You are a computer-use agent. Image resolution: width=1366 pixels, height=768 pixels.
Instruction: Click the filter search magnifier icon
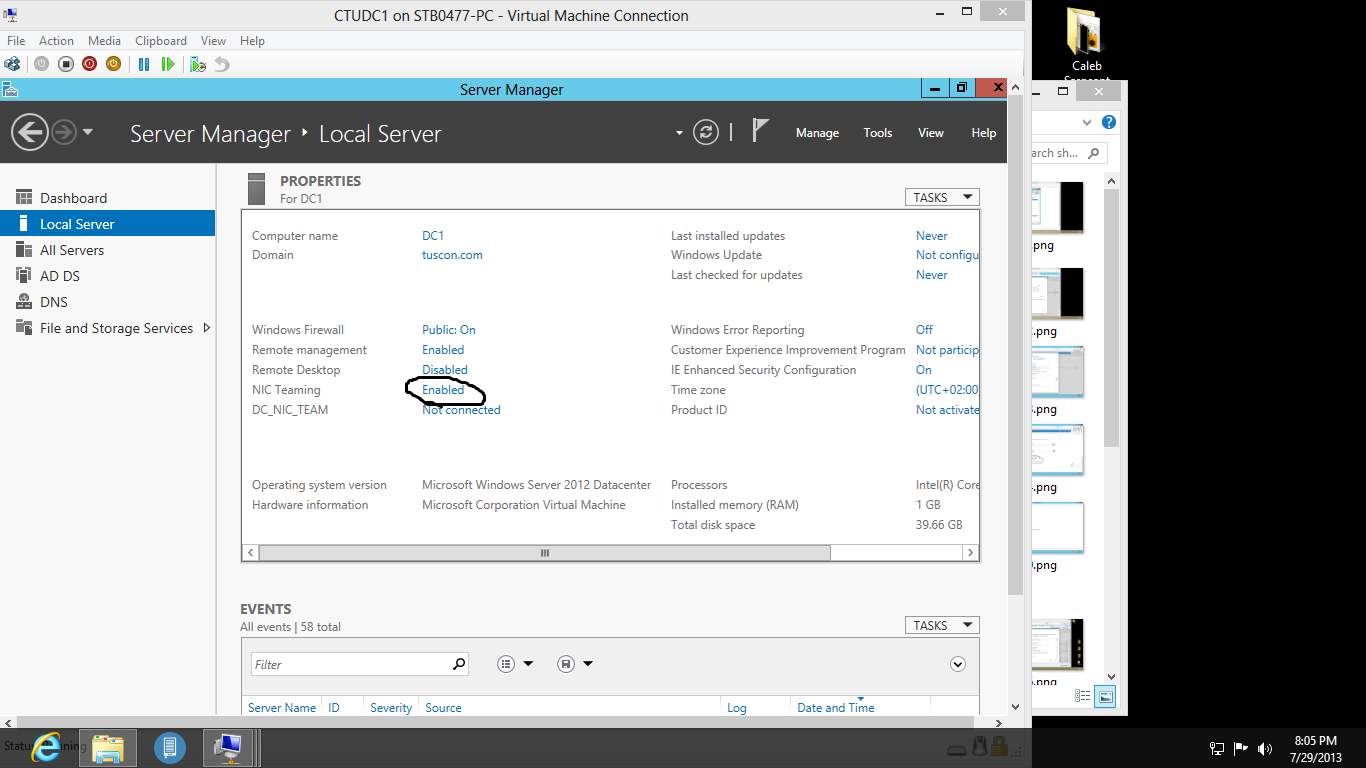click(459, 663)
